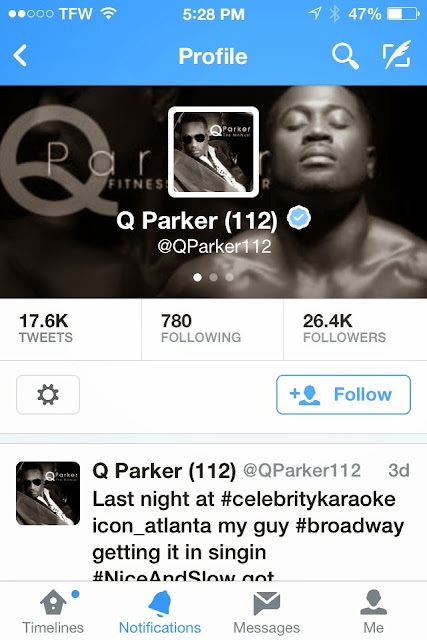Open Timelines home tab
Image resolution: width=427 pixels, height=640 pixels.
coord(53,611)
